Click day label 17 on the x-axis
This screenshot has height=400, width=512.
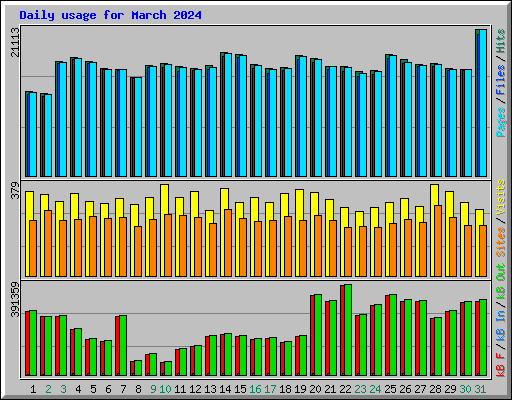pos(270,389)
